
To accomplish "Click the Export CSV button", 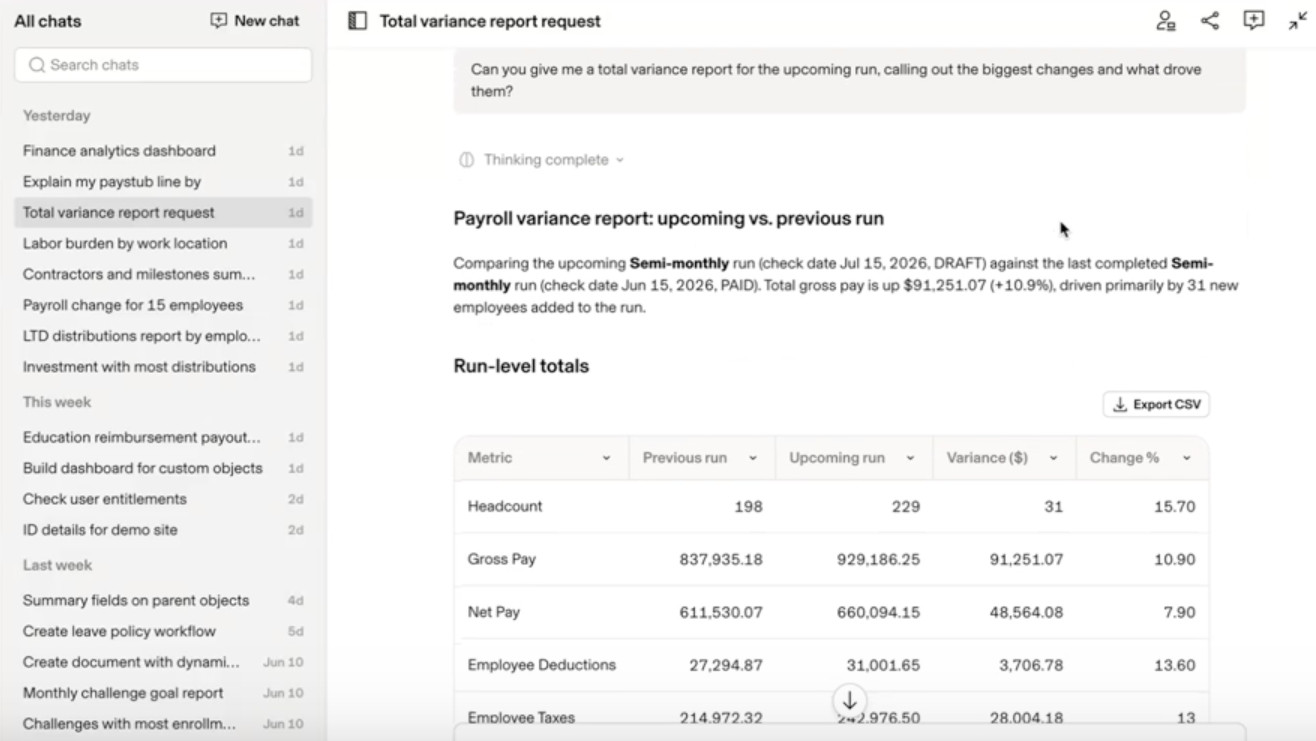I will pos(1156,405).
